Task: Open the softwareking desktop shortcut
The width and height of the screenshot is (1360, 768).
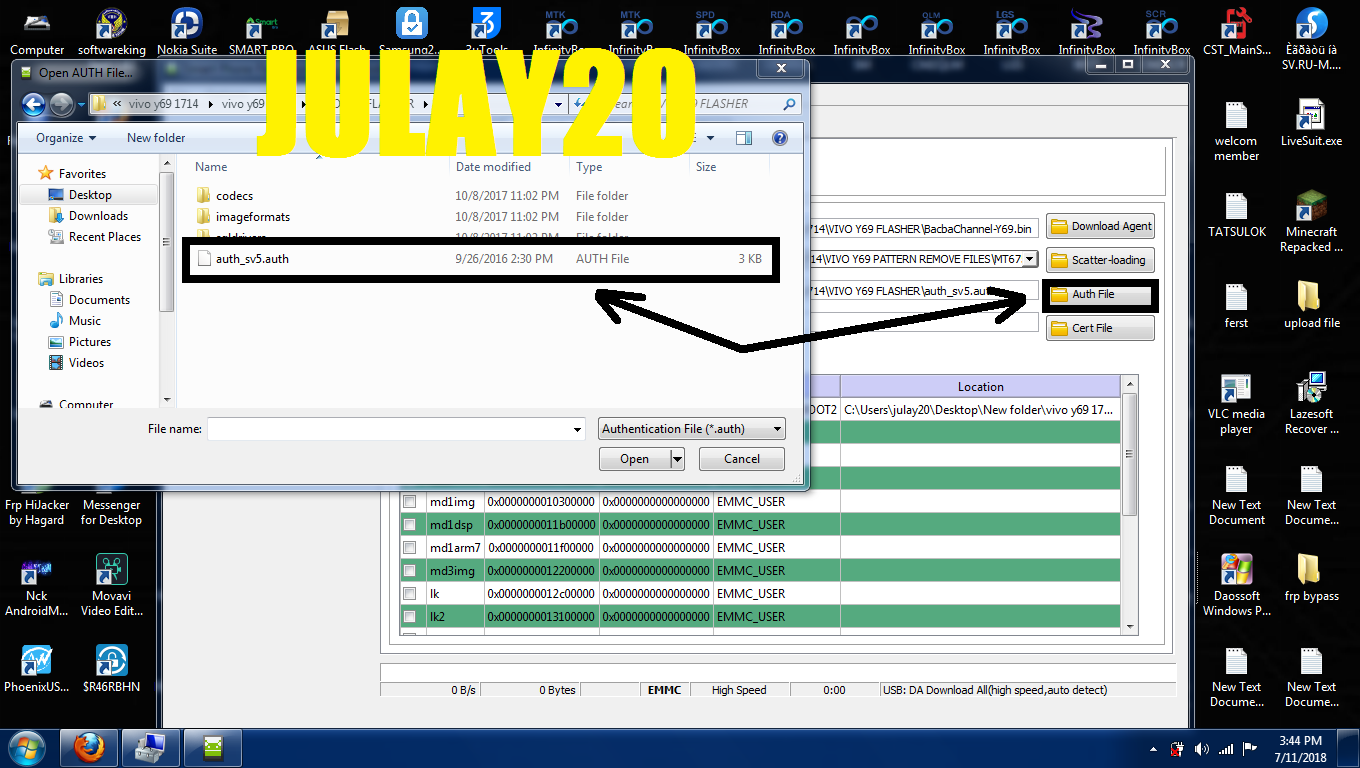Action: [x=111, y=30]
